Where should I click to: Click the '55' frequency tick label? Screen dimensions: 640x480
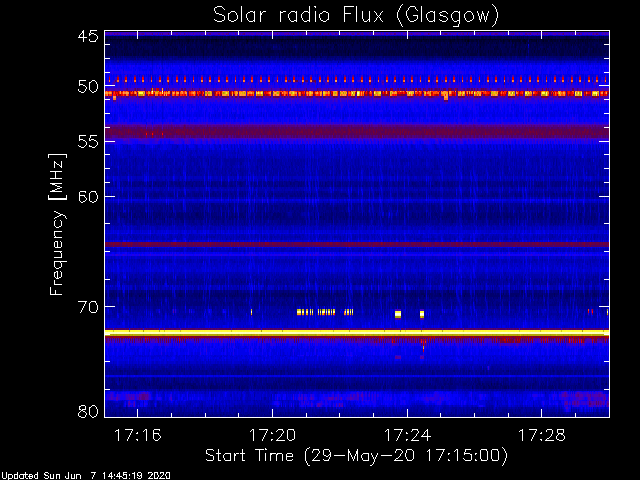coord(88,142)
